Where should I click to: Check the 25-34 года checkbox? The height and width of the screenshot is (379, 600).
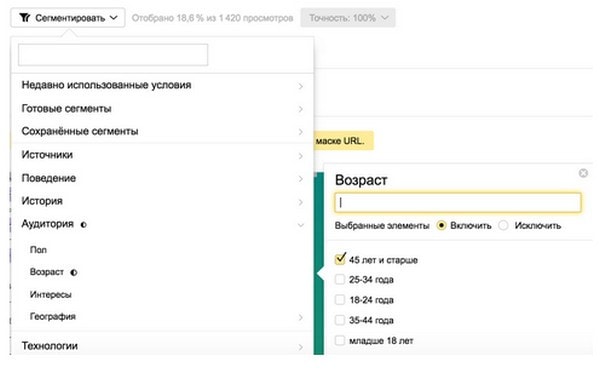pyautogui.click(x=340, y=279)
